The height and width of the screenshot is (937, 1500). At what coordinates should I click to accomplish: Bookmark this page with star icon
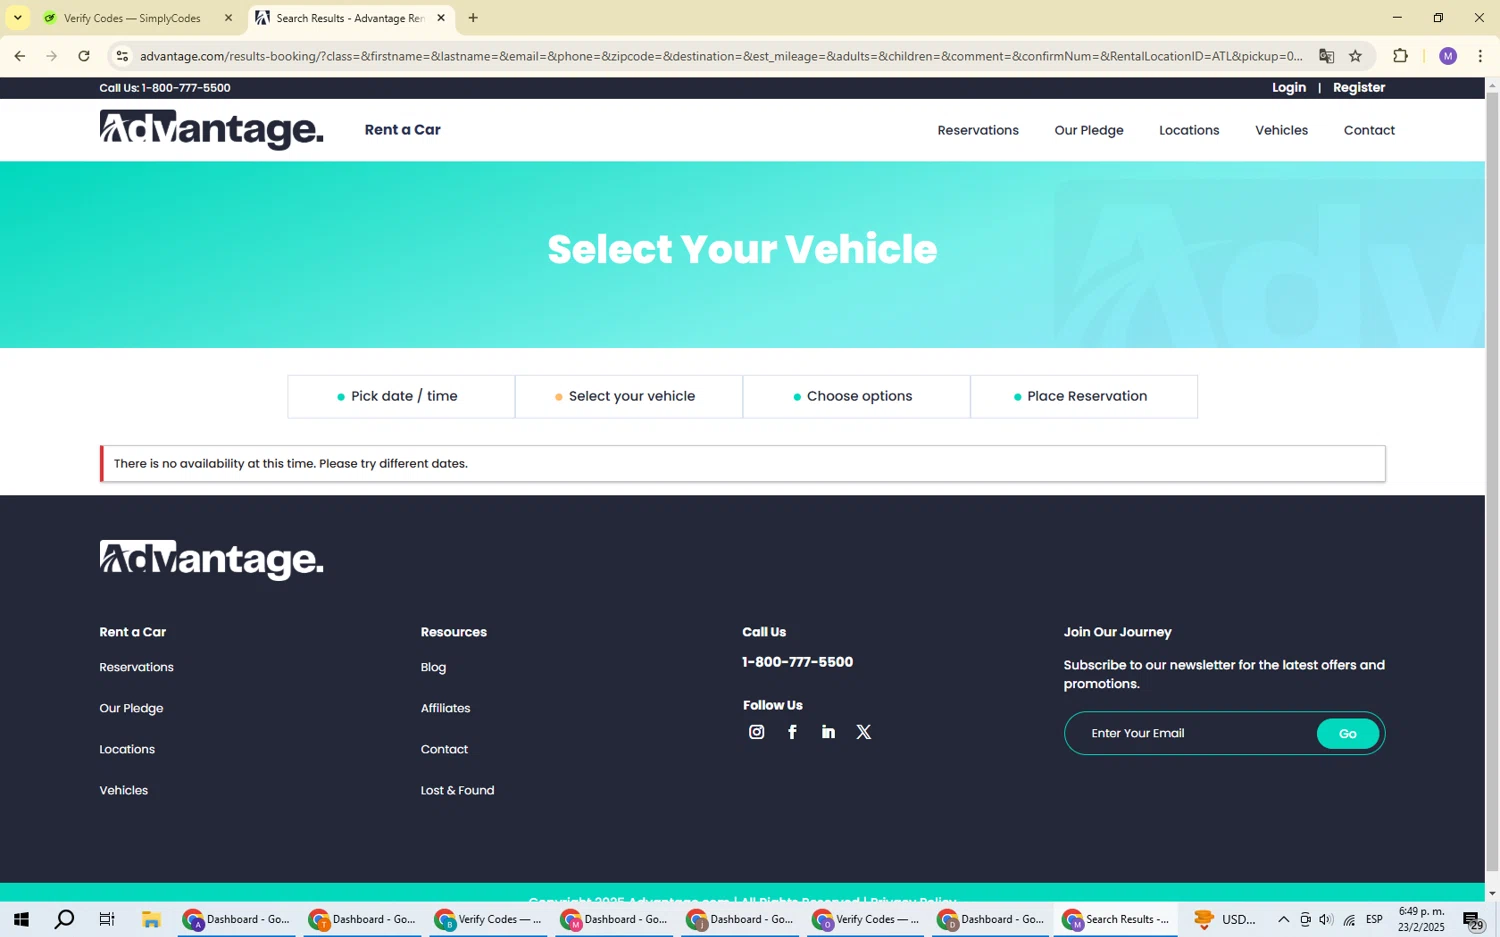[1355, 56]
